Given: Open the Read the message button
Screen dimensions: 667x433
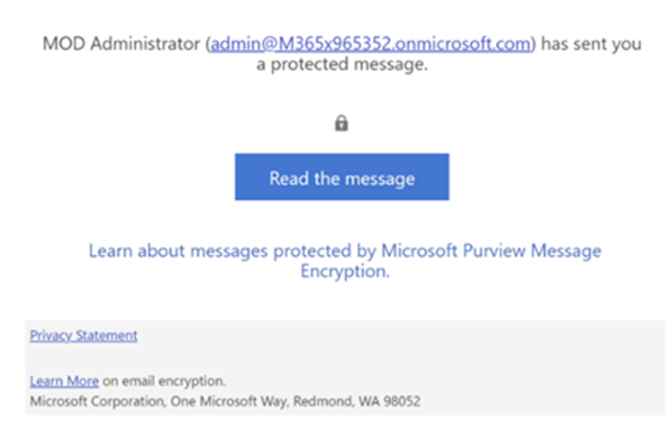Looking at the screenshot, I should 342,177.
